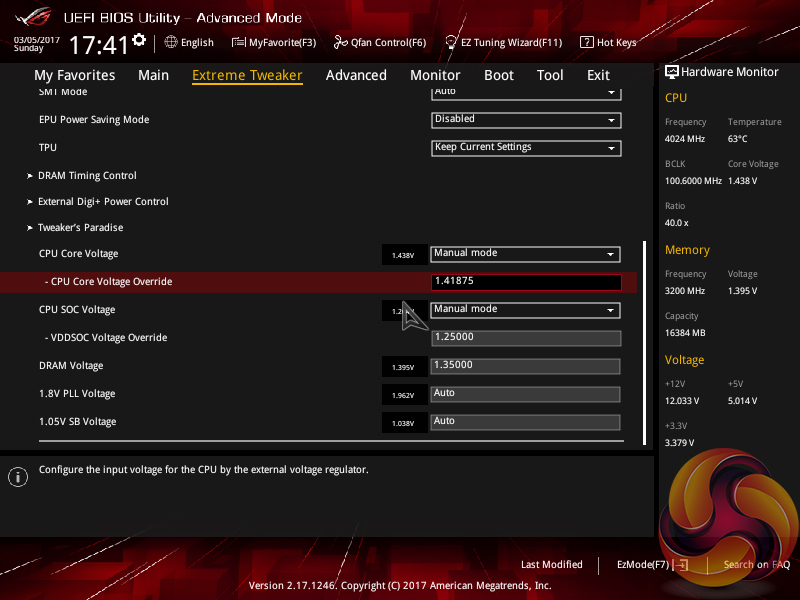This screenshot has height=600, width=800.
Task: Open CPU Core Voltage Manual mode dropdown
Action: coord(526,254)
